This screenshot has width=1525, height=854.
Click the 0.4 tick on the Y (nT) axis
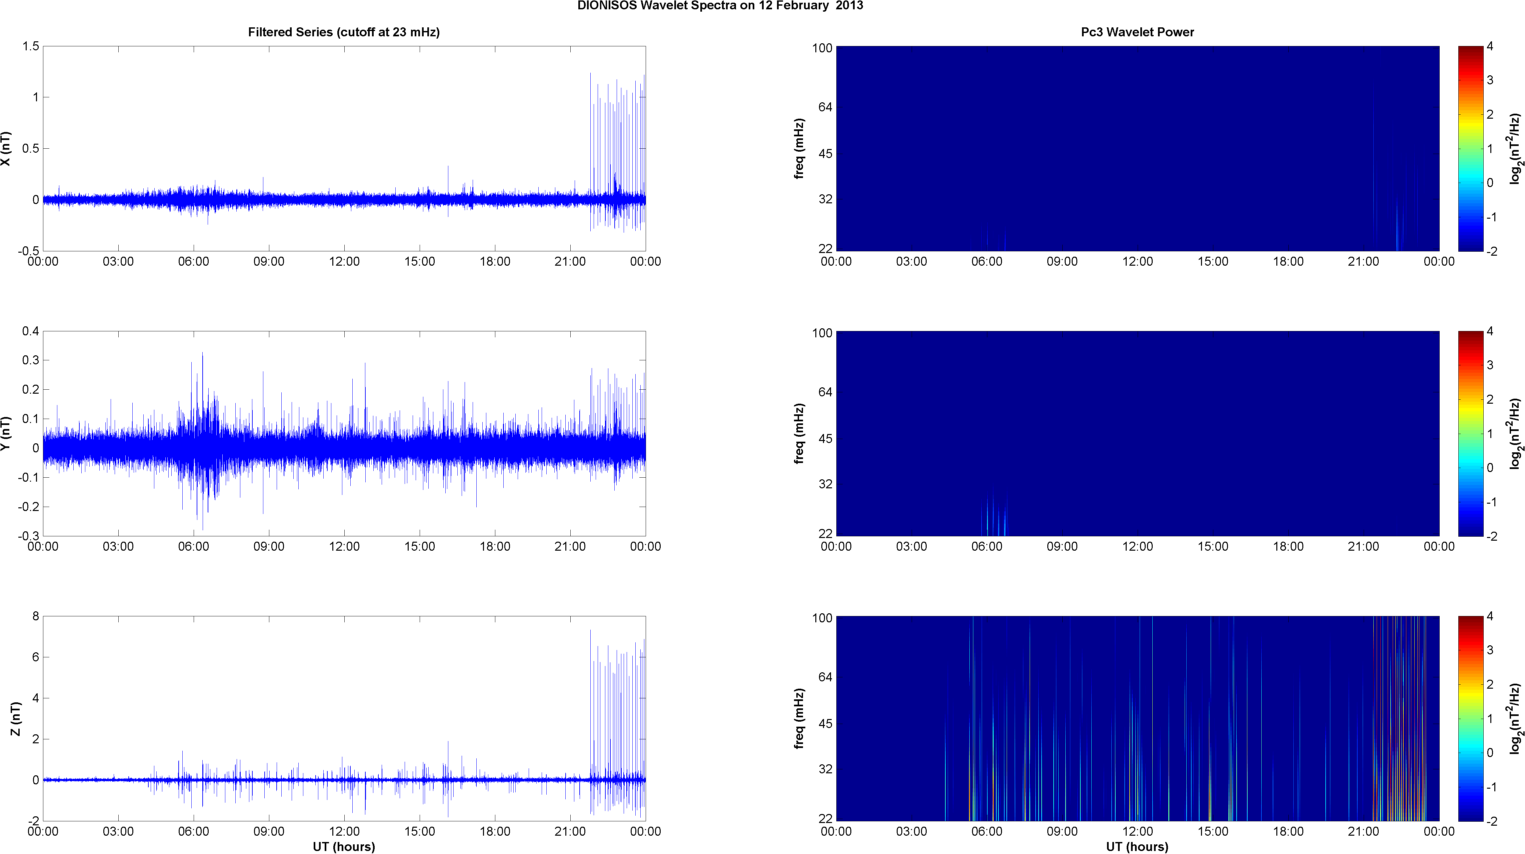click(x=30, y=332)
